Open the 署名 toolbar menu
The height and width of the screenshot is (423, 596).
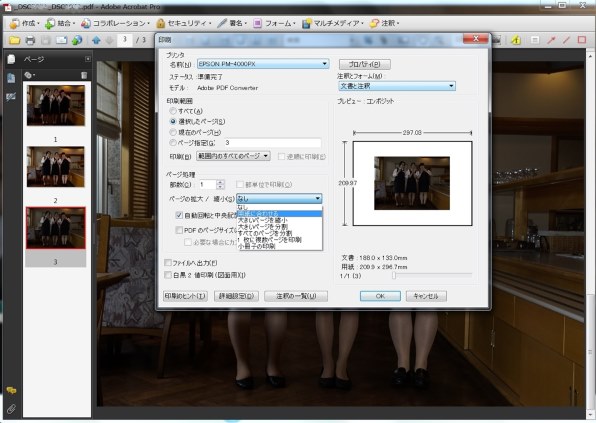click(232, 24)
